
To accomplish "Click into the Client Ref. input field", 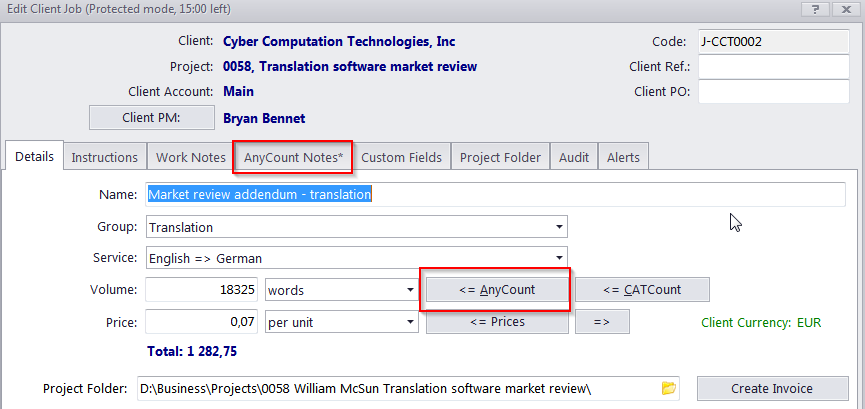I will 772,66.
